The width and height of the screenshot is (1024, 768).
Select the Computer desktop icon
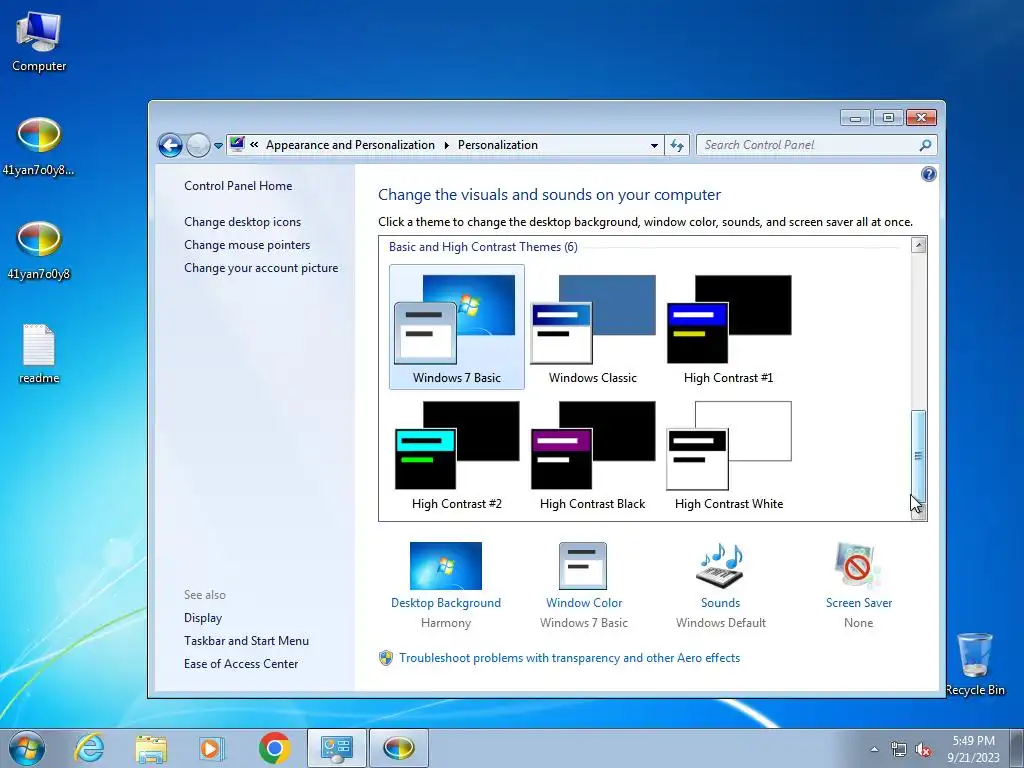39,42
